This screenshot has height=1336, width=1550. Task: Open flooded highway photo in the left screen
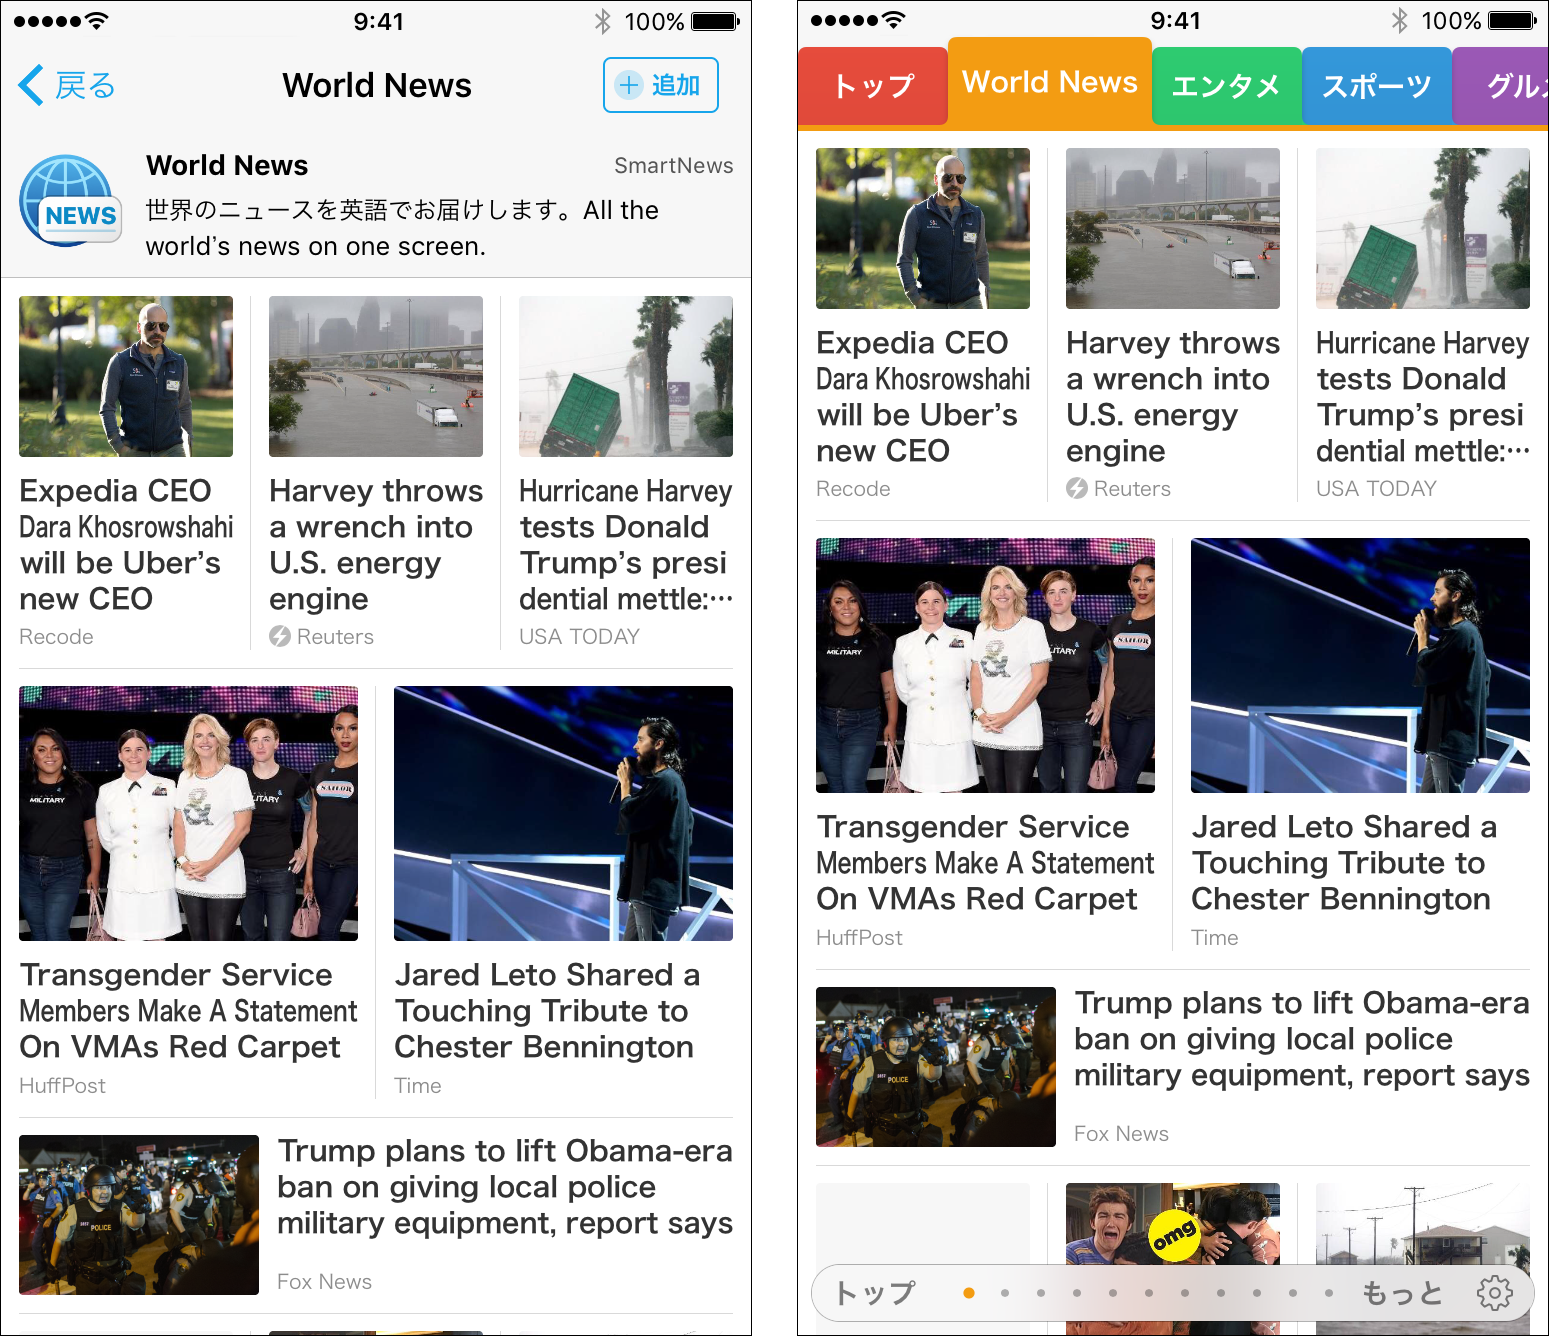pos(376,376)
